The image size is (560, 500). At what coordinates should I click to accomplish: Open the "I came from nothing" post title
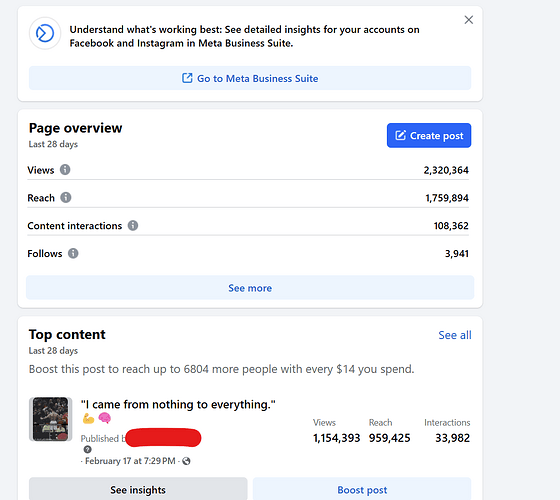[178, 404]
